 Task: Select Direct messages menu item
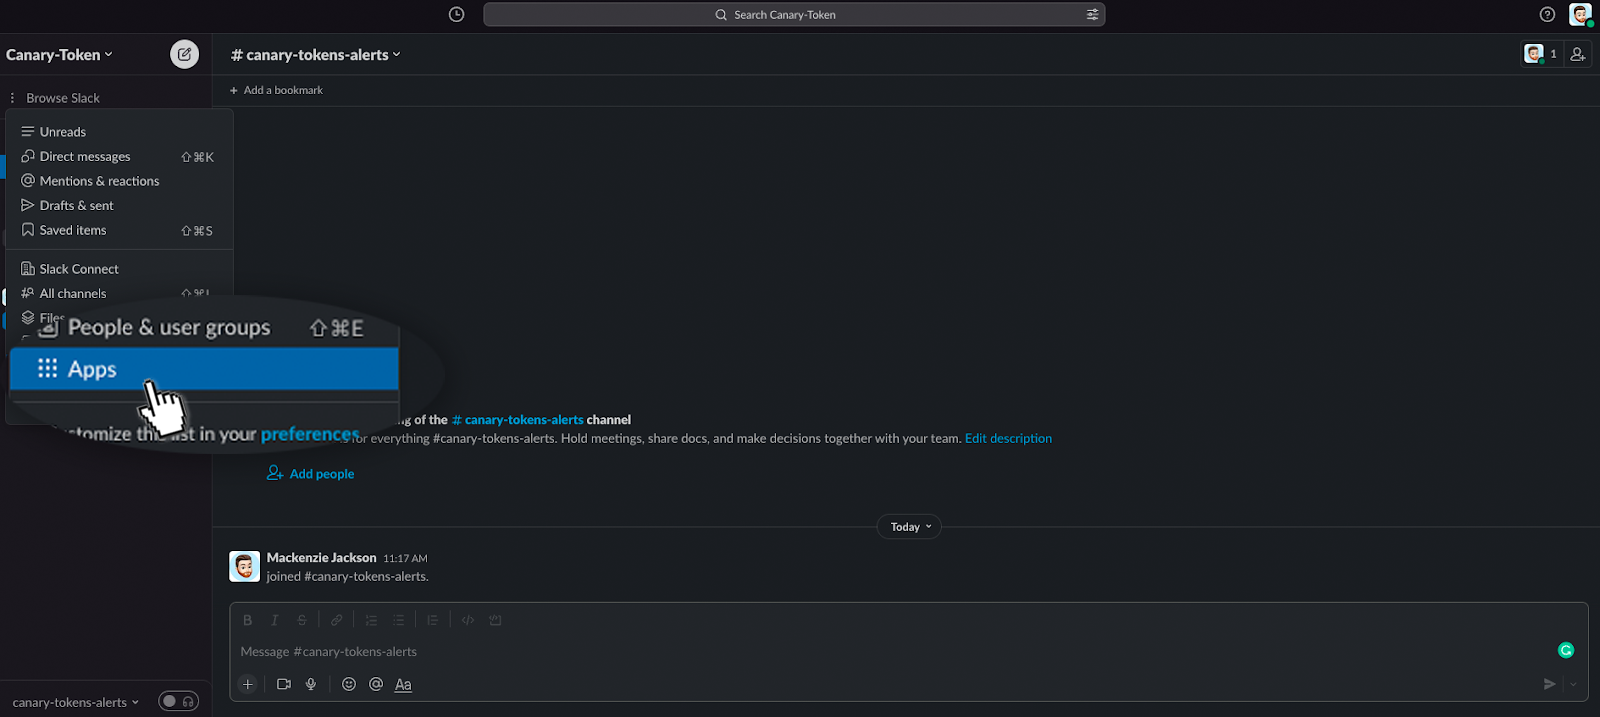119,157
